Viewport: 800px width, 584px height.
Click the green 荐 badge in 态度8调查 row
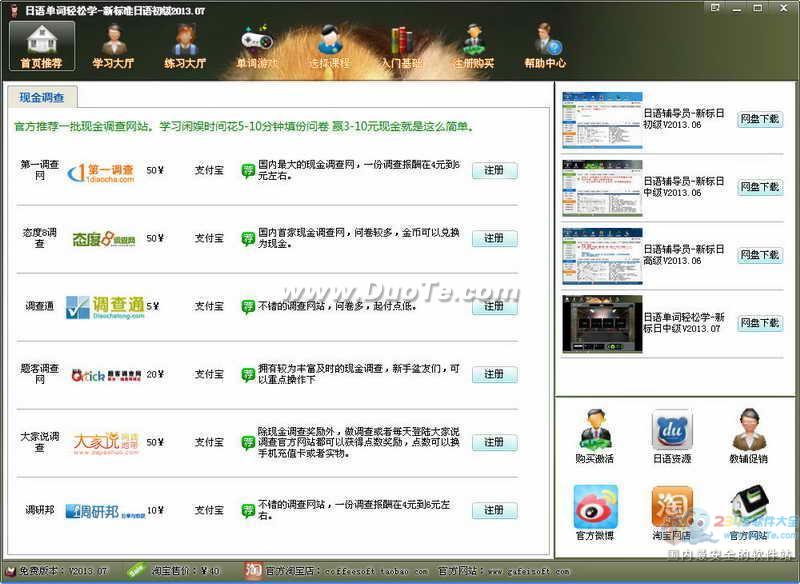coord(248,239)
